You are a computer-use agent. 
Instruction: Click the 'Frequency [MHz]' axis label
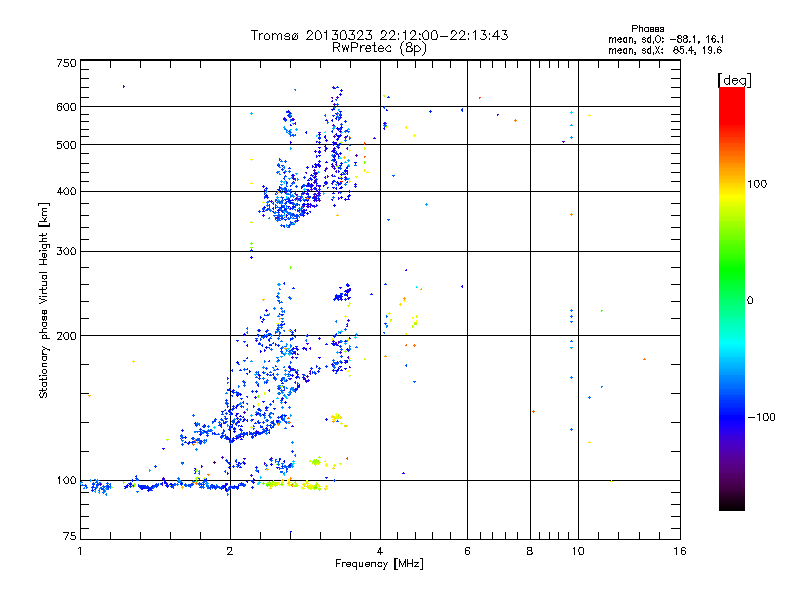tap(379, 564)
